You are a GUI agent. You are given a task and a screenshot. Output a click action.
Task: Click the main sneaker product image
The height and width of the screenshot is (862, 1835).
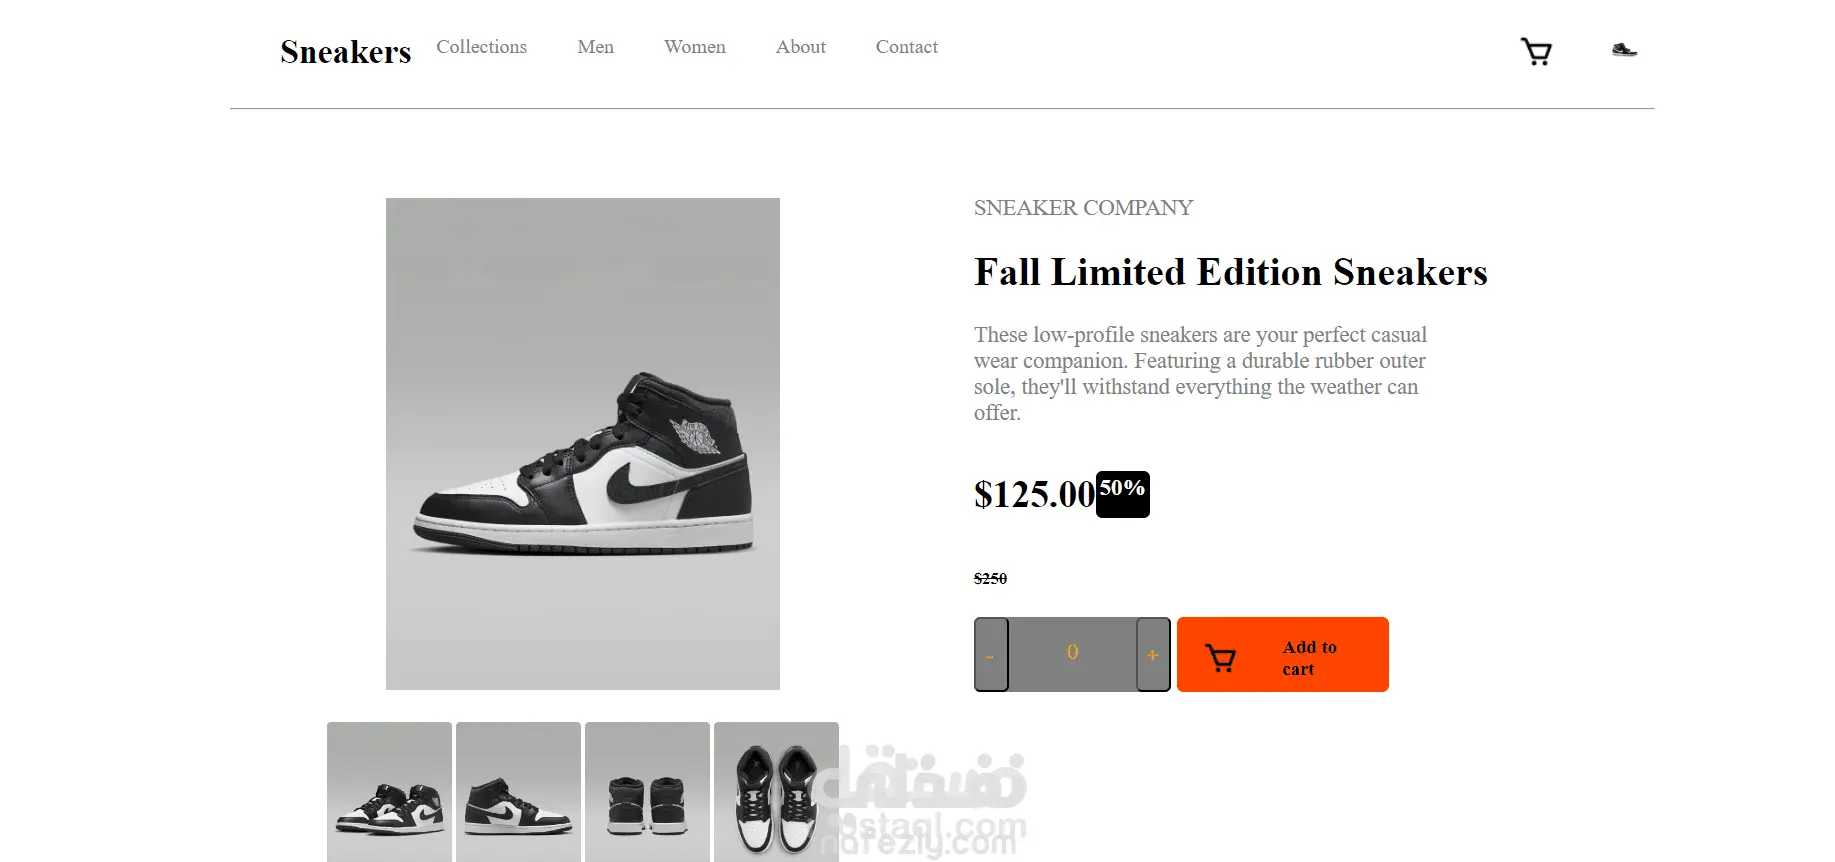pyautogui.click(x=582, y=443)
